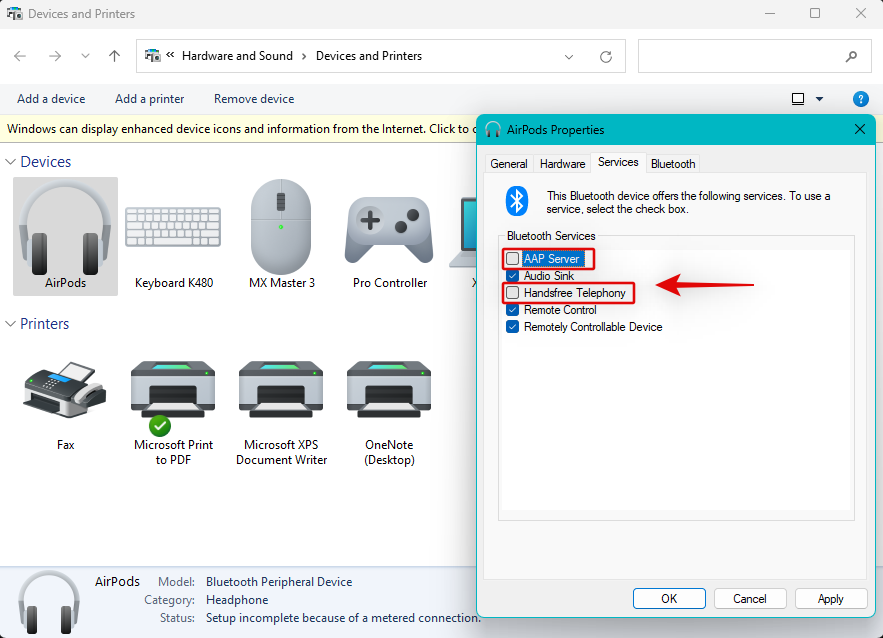Confirm with the OK button
Screen dimensions: 883x638
(x=669, y=599)
